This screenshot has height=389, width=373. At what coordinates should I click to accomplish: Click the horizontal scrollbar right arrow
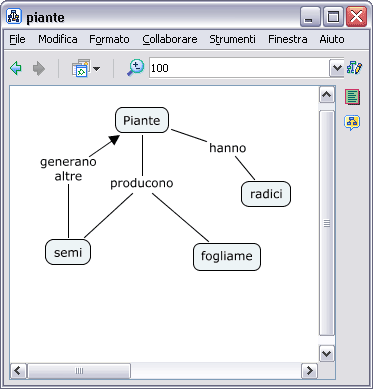pyautogui.click(x=309, y=371)
